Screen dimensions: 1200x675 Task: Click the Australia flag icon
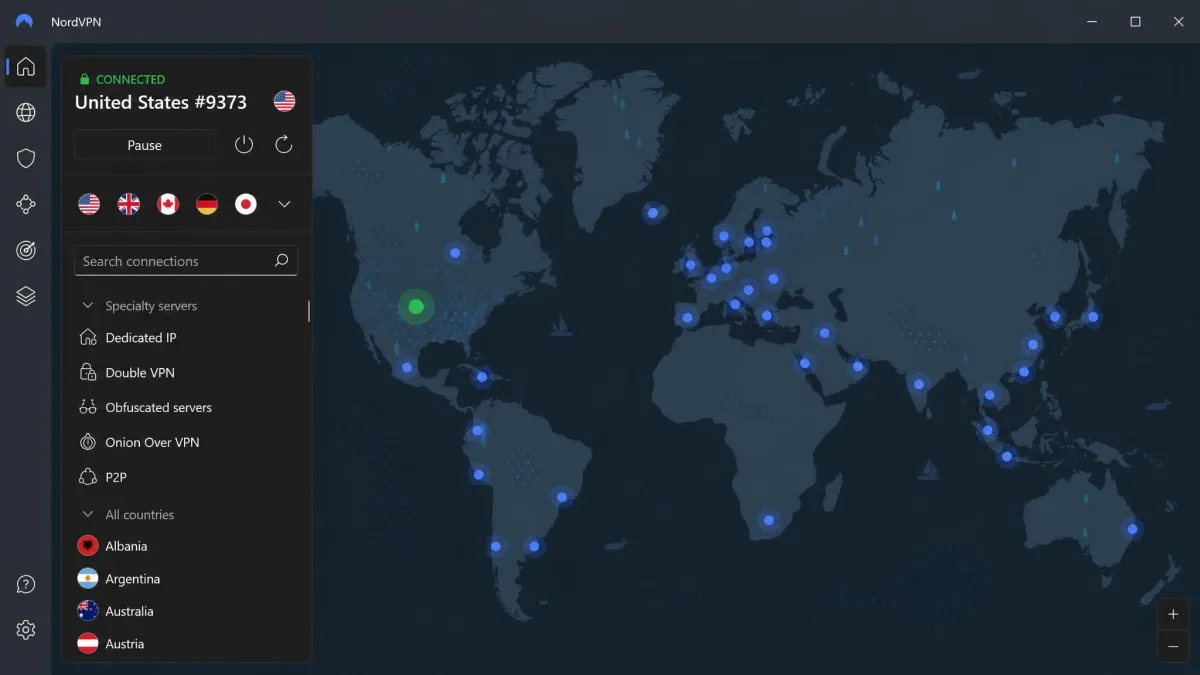[88, 611]
